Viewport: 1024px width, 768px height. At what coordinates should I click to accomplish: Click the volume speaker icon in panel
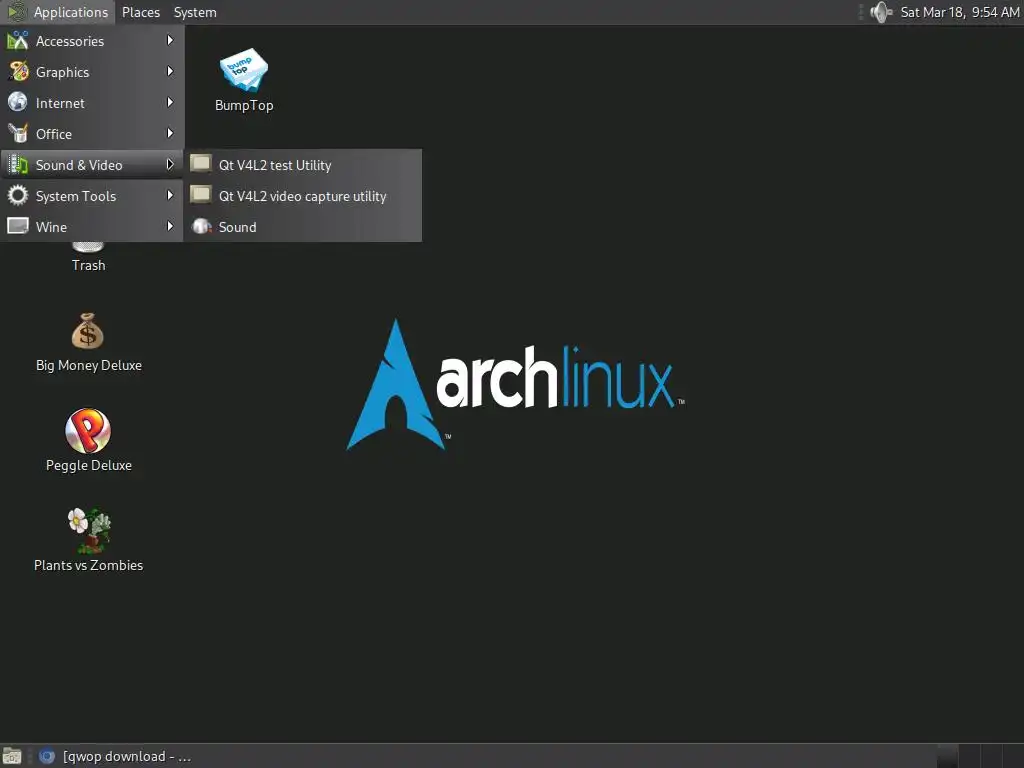point(881,12)
